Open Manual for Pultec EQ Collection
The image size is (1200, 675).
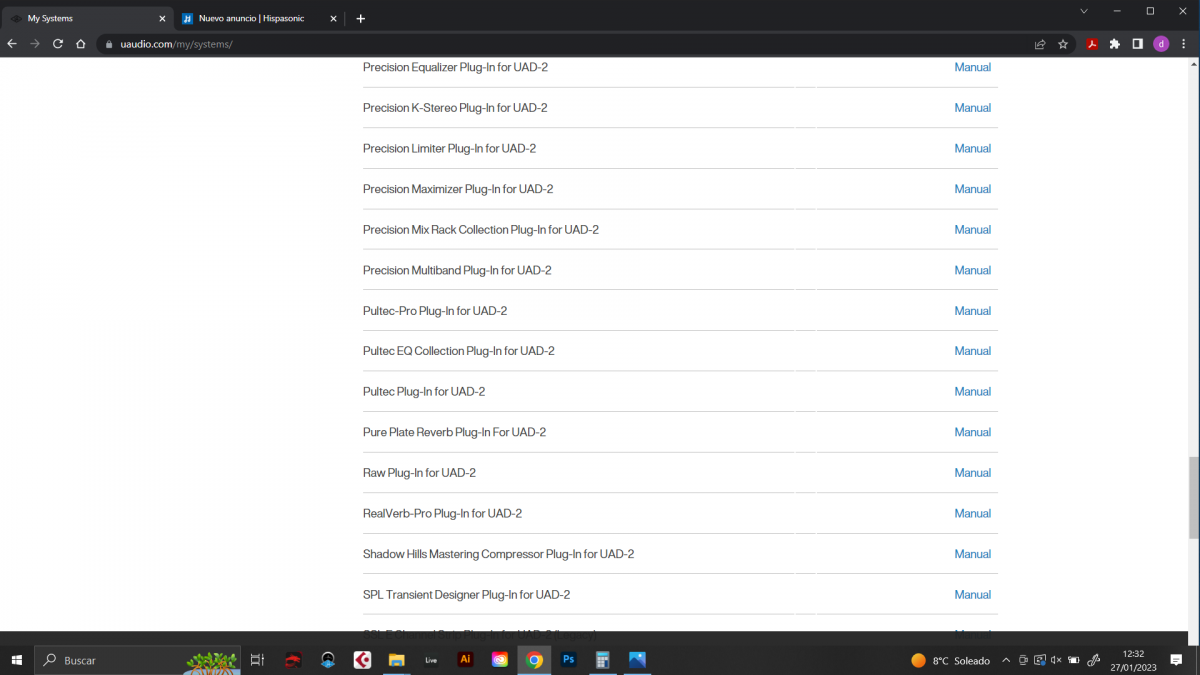coord(972,351)
